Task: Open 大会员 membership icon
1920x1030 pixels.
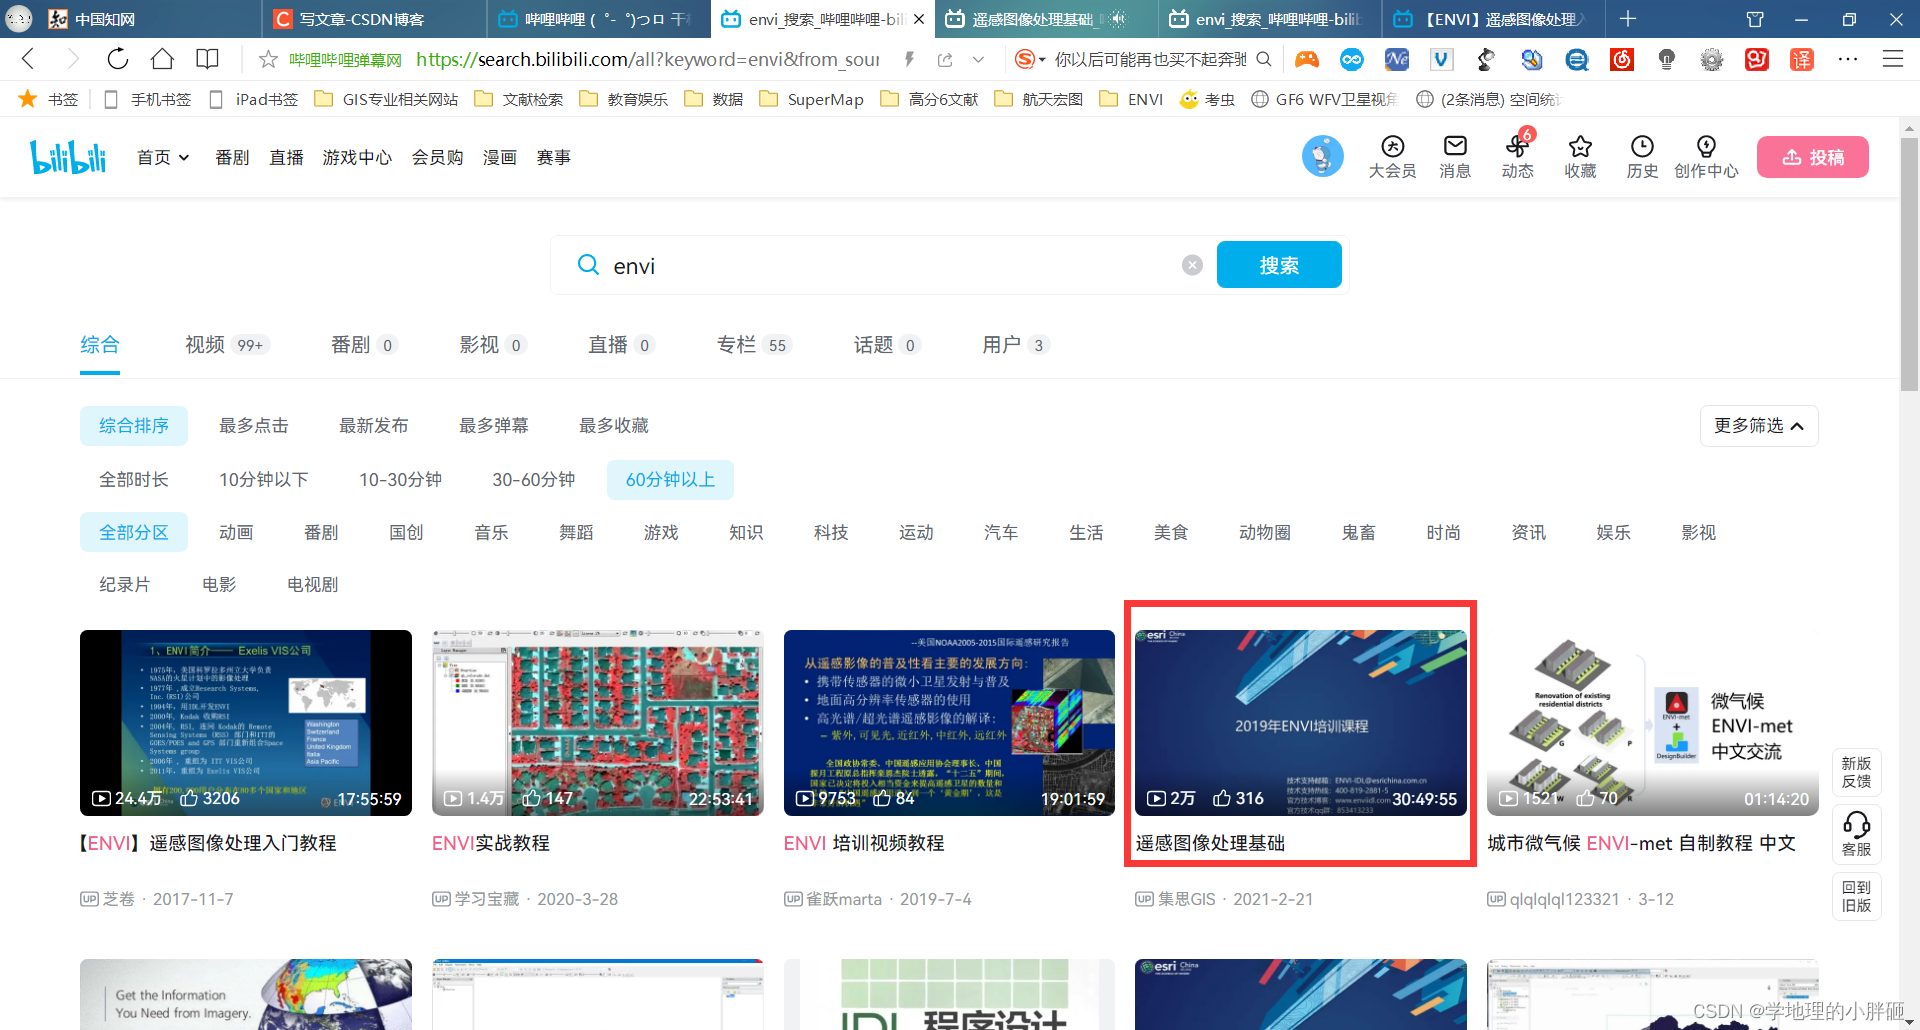Action: pyautogui.click(x=1392, y=157)
